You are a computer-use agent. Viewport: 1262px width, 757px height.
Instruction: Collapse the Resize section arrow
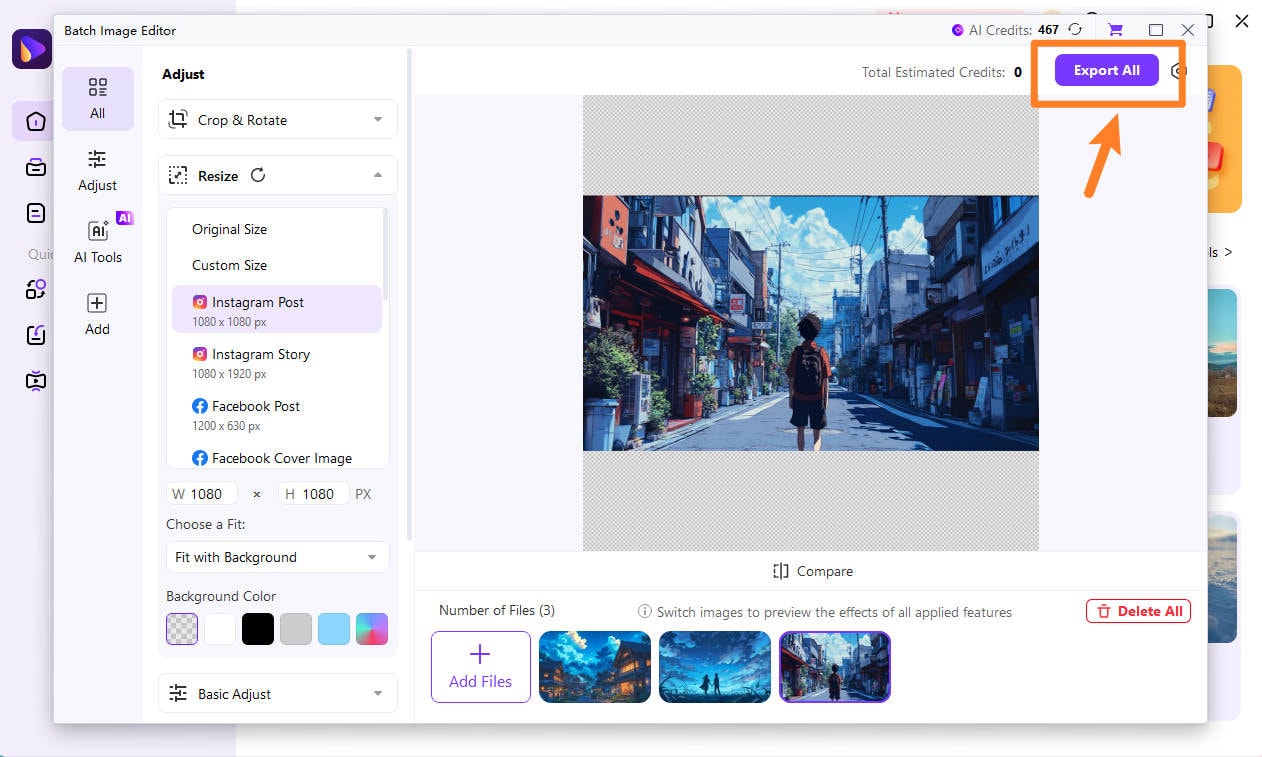[x=378, y=176]
